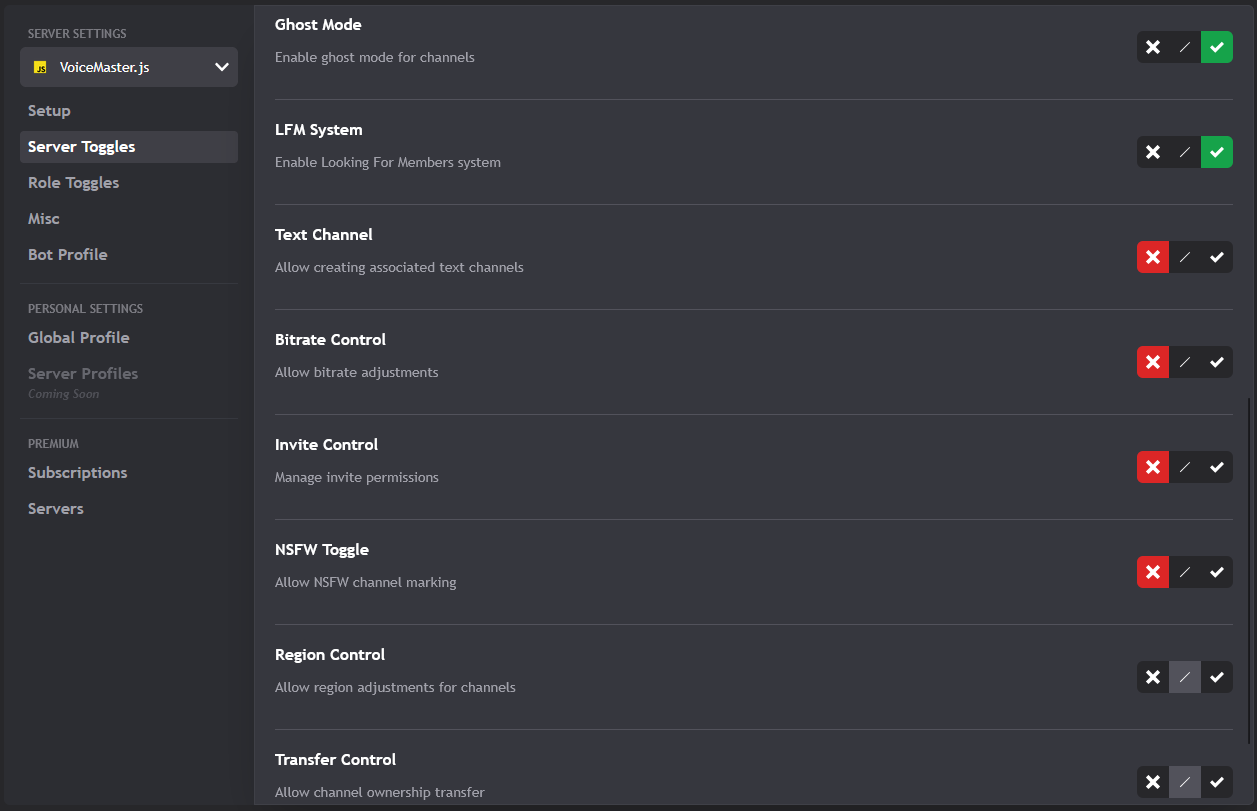Expand the bot selection chevron

pyautogui.click(x=221, y=67)
